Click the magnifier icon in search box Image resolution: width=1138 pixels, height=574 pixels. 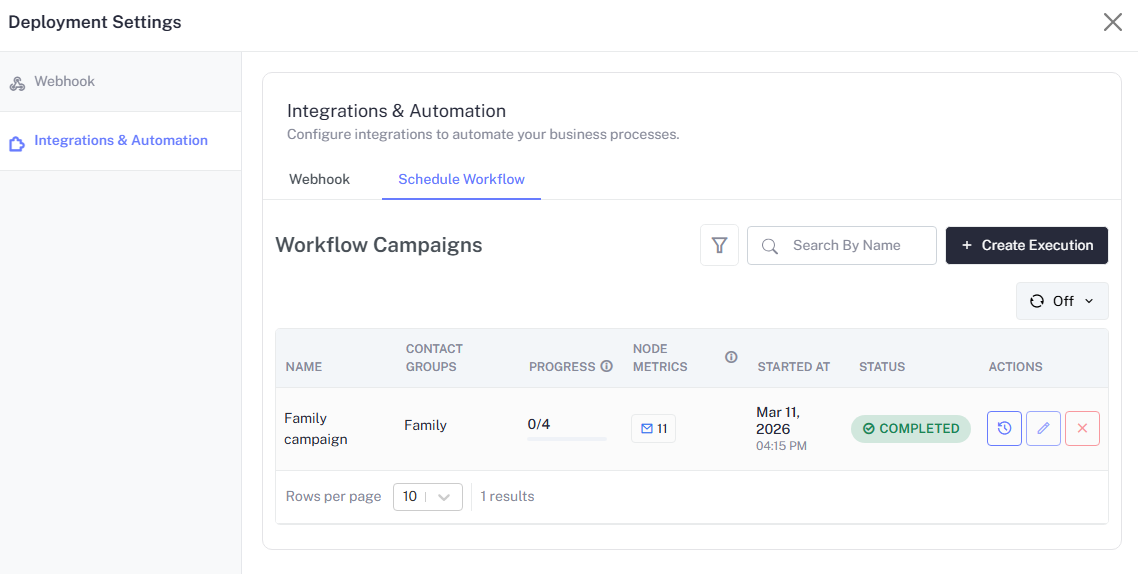tap(770, 246)
